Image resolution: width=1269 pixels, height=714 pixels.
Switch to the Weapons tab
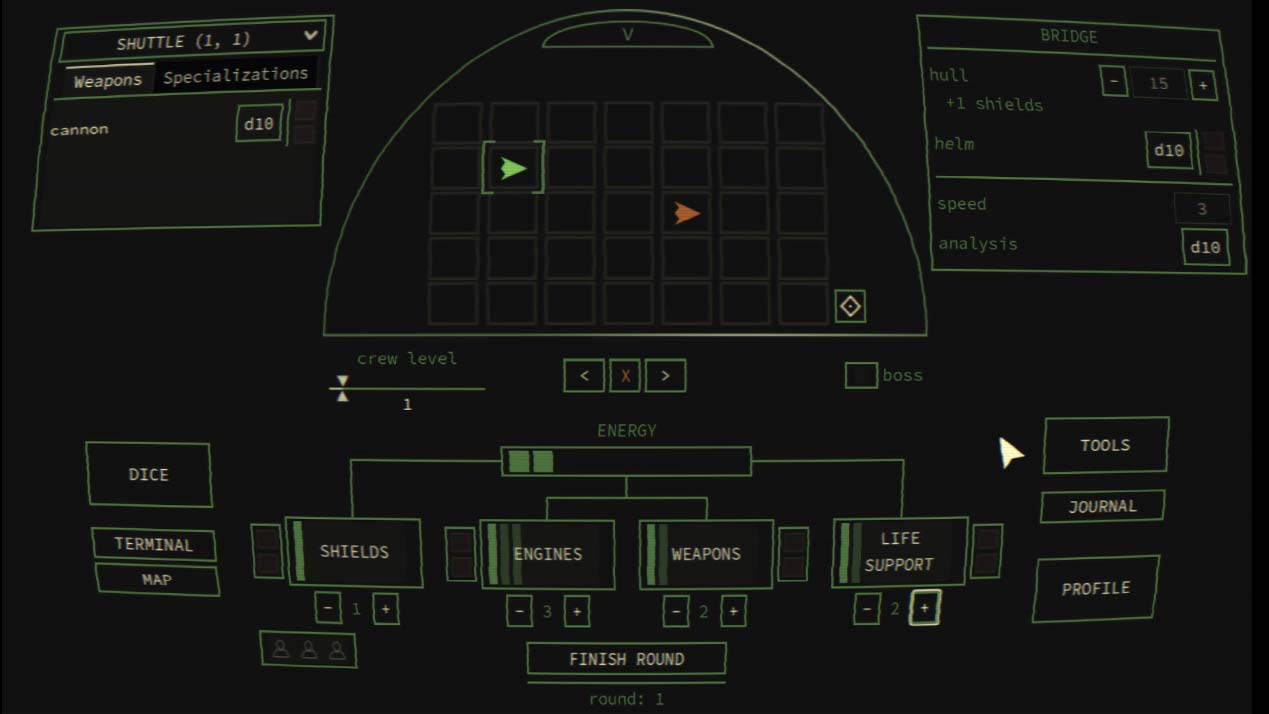108,80
